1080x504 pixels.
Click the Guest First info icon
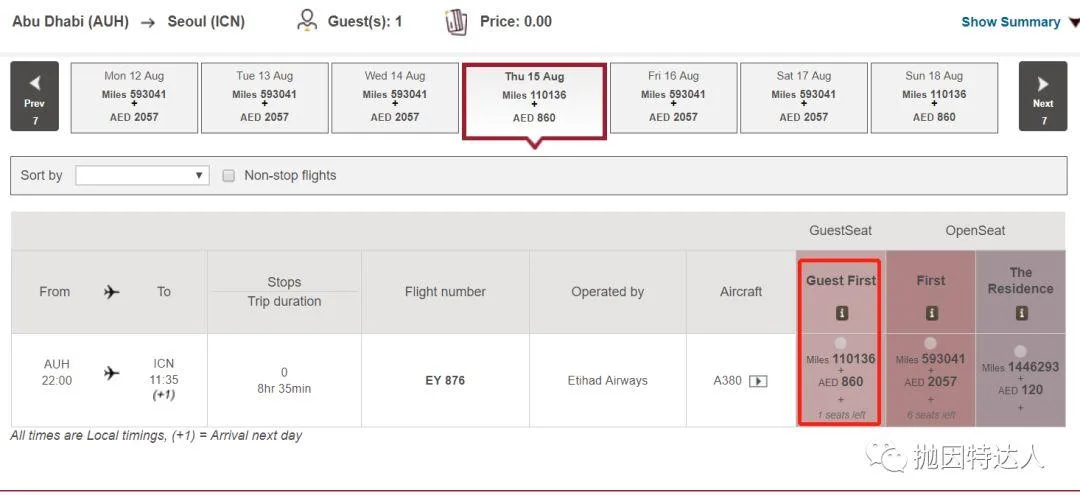[841, 313]
